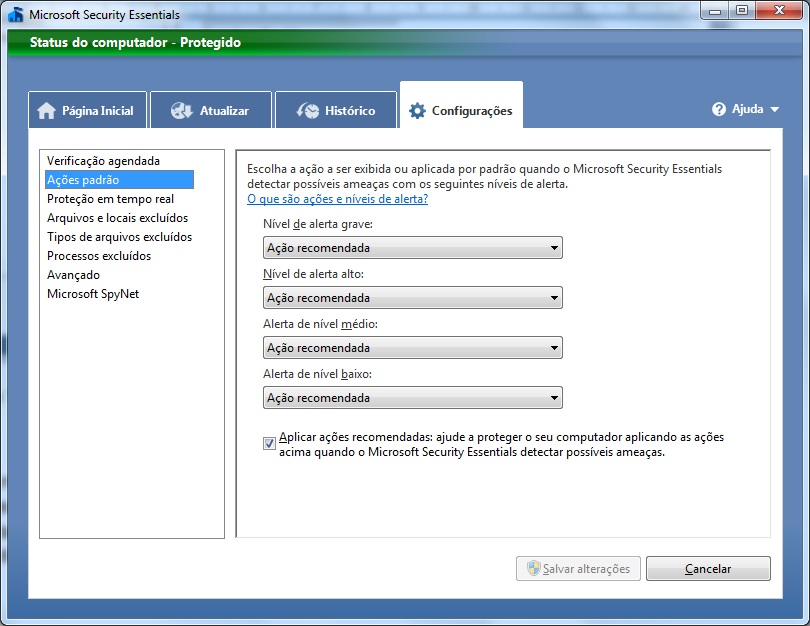The image size is (810, 626).
Task: Click the 'Aplicar ações recomendadas' description text
Action: (501, 444)
